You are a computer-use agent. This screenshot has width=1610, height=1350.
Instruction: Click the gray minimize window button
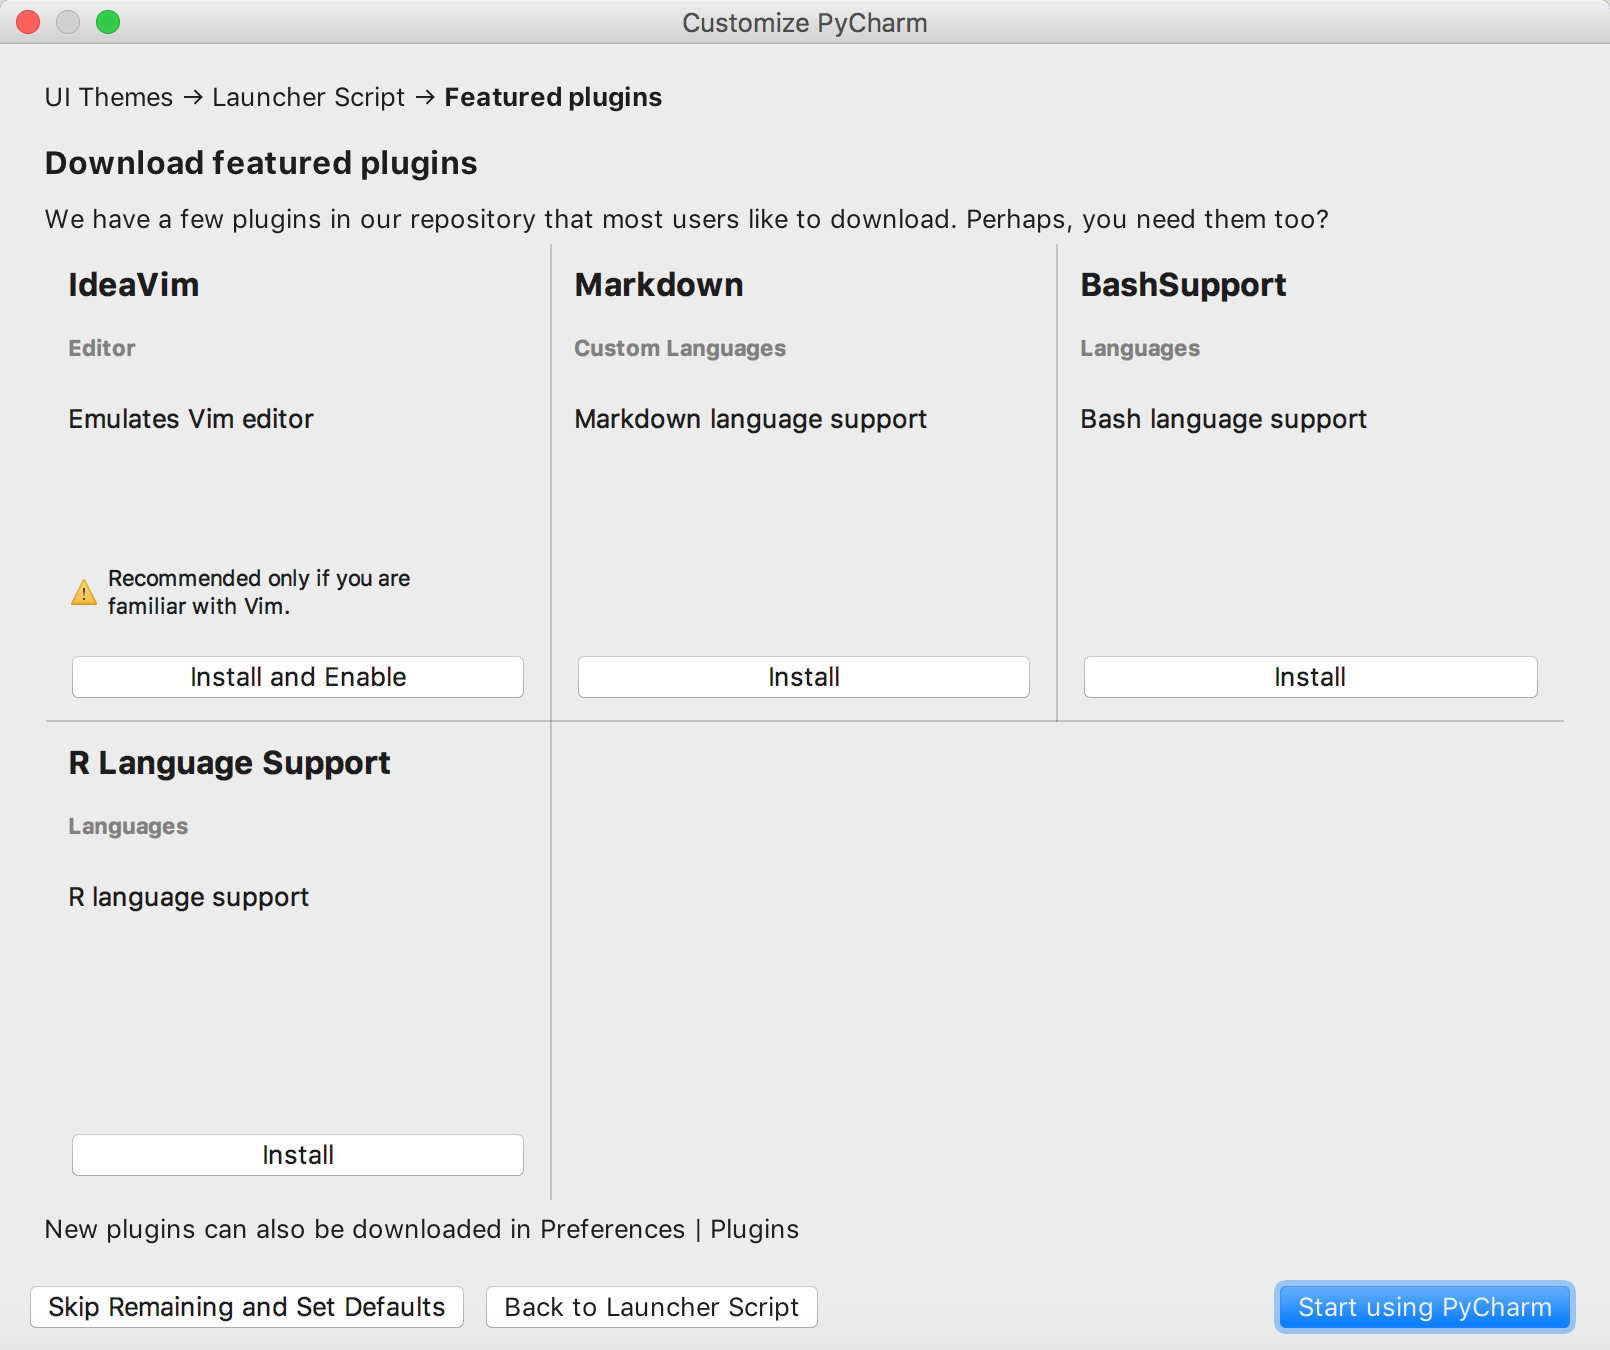[68, 22]
